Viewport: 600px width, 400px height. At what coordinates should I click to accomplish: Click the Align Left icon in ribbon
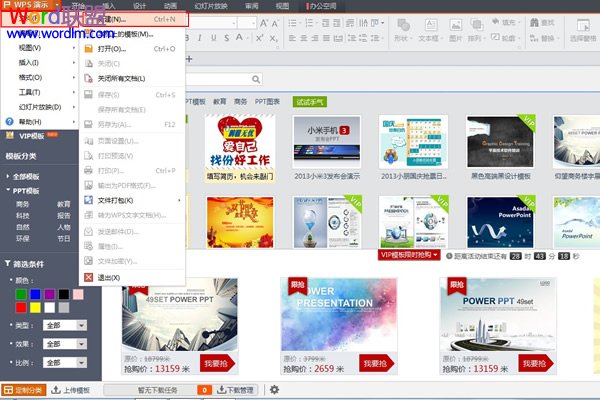pos(292,38)
